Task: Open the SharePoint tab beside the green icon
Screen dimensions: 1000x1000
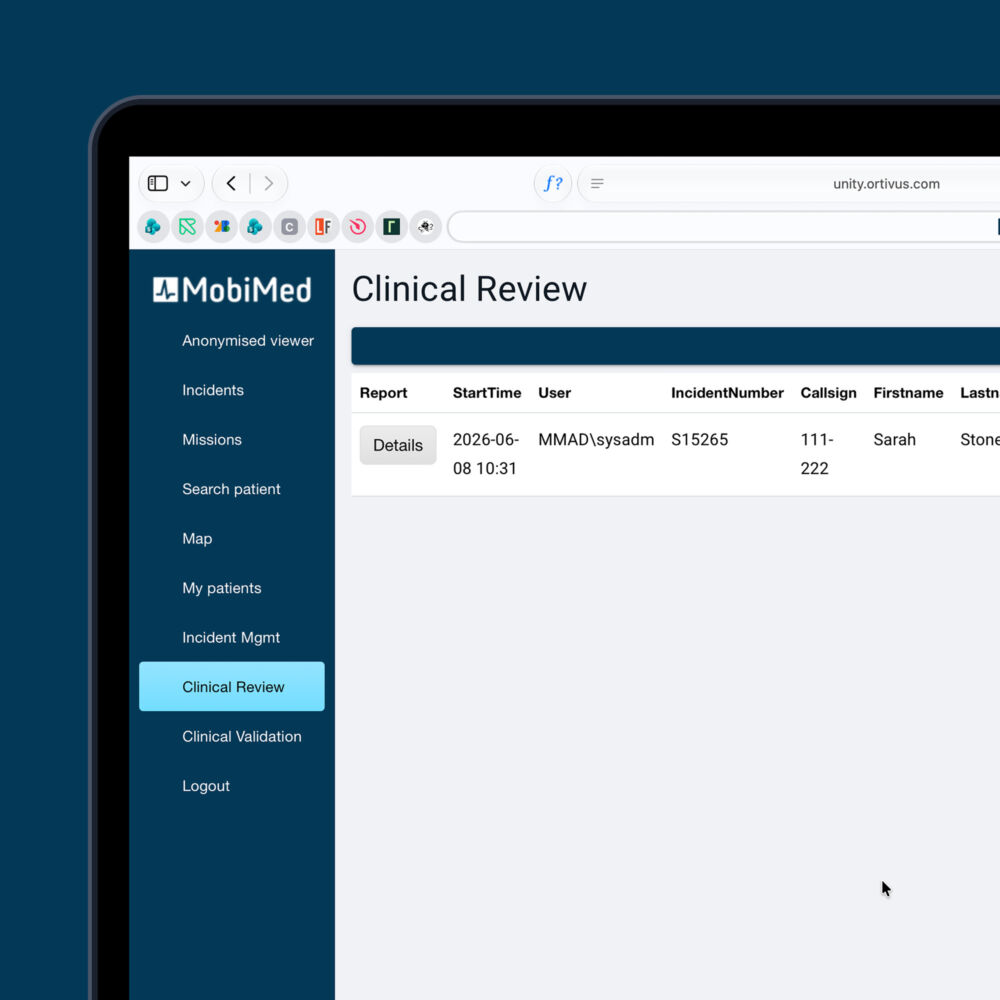Action: pyautogui.click(x=153, y=226)
